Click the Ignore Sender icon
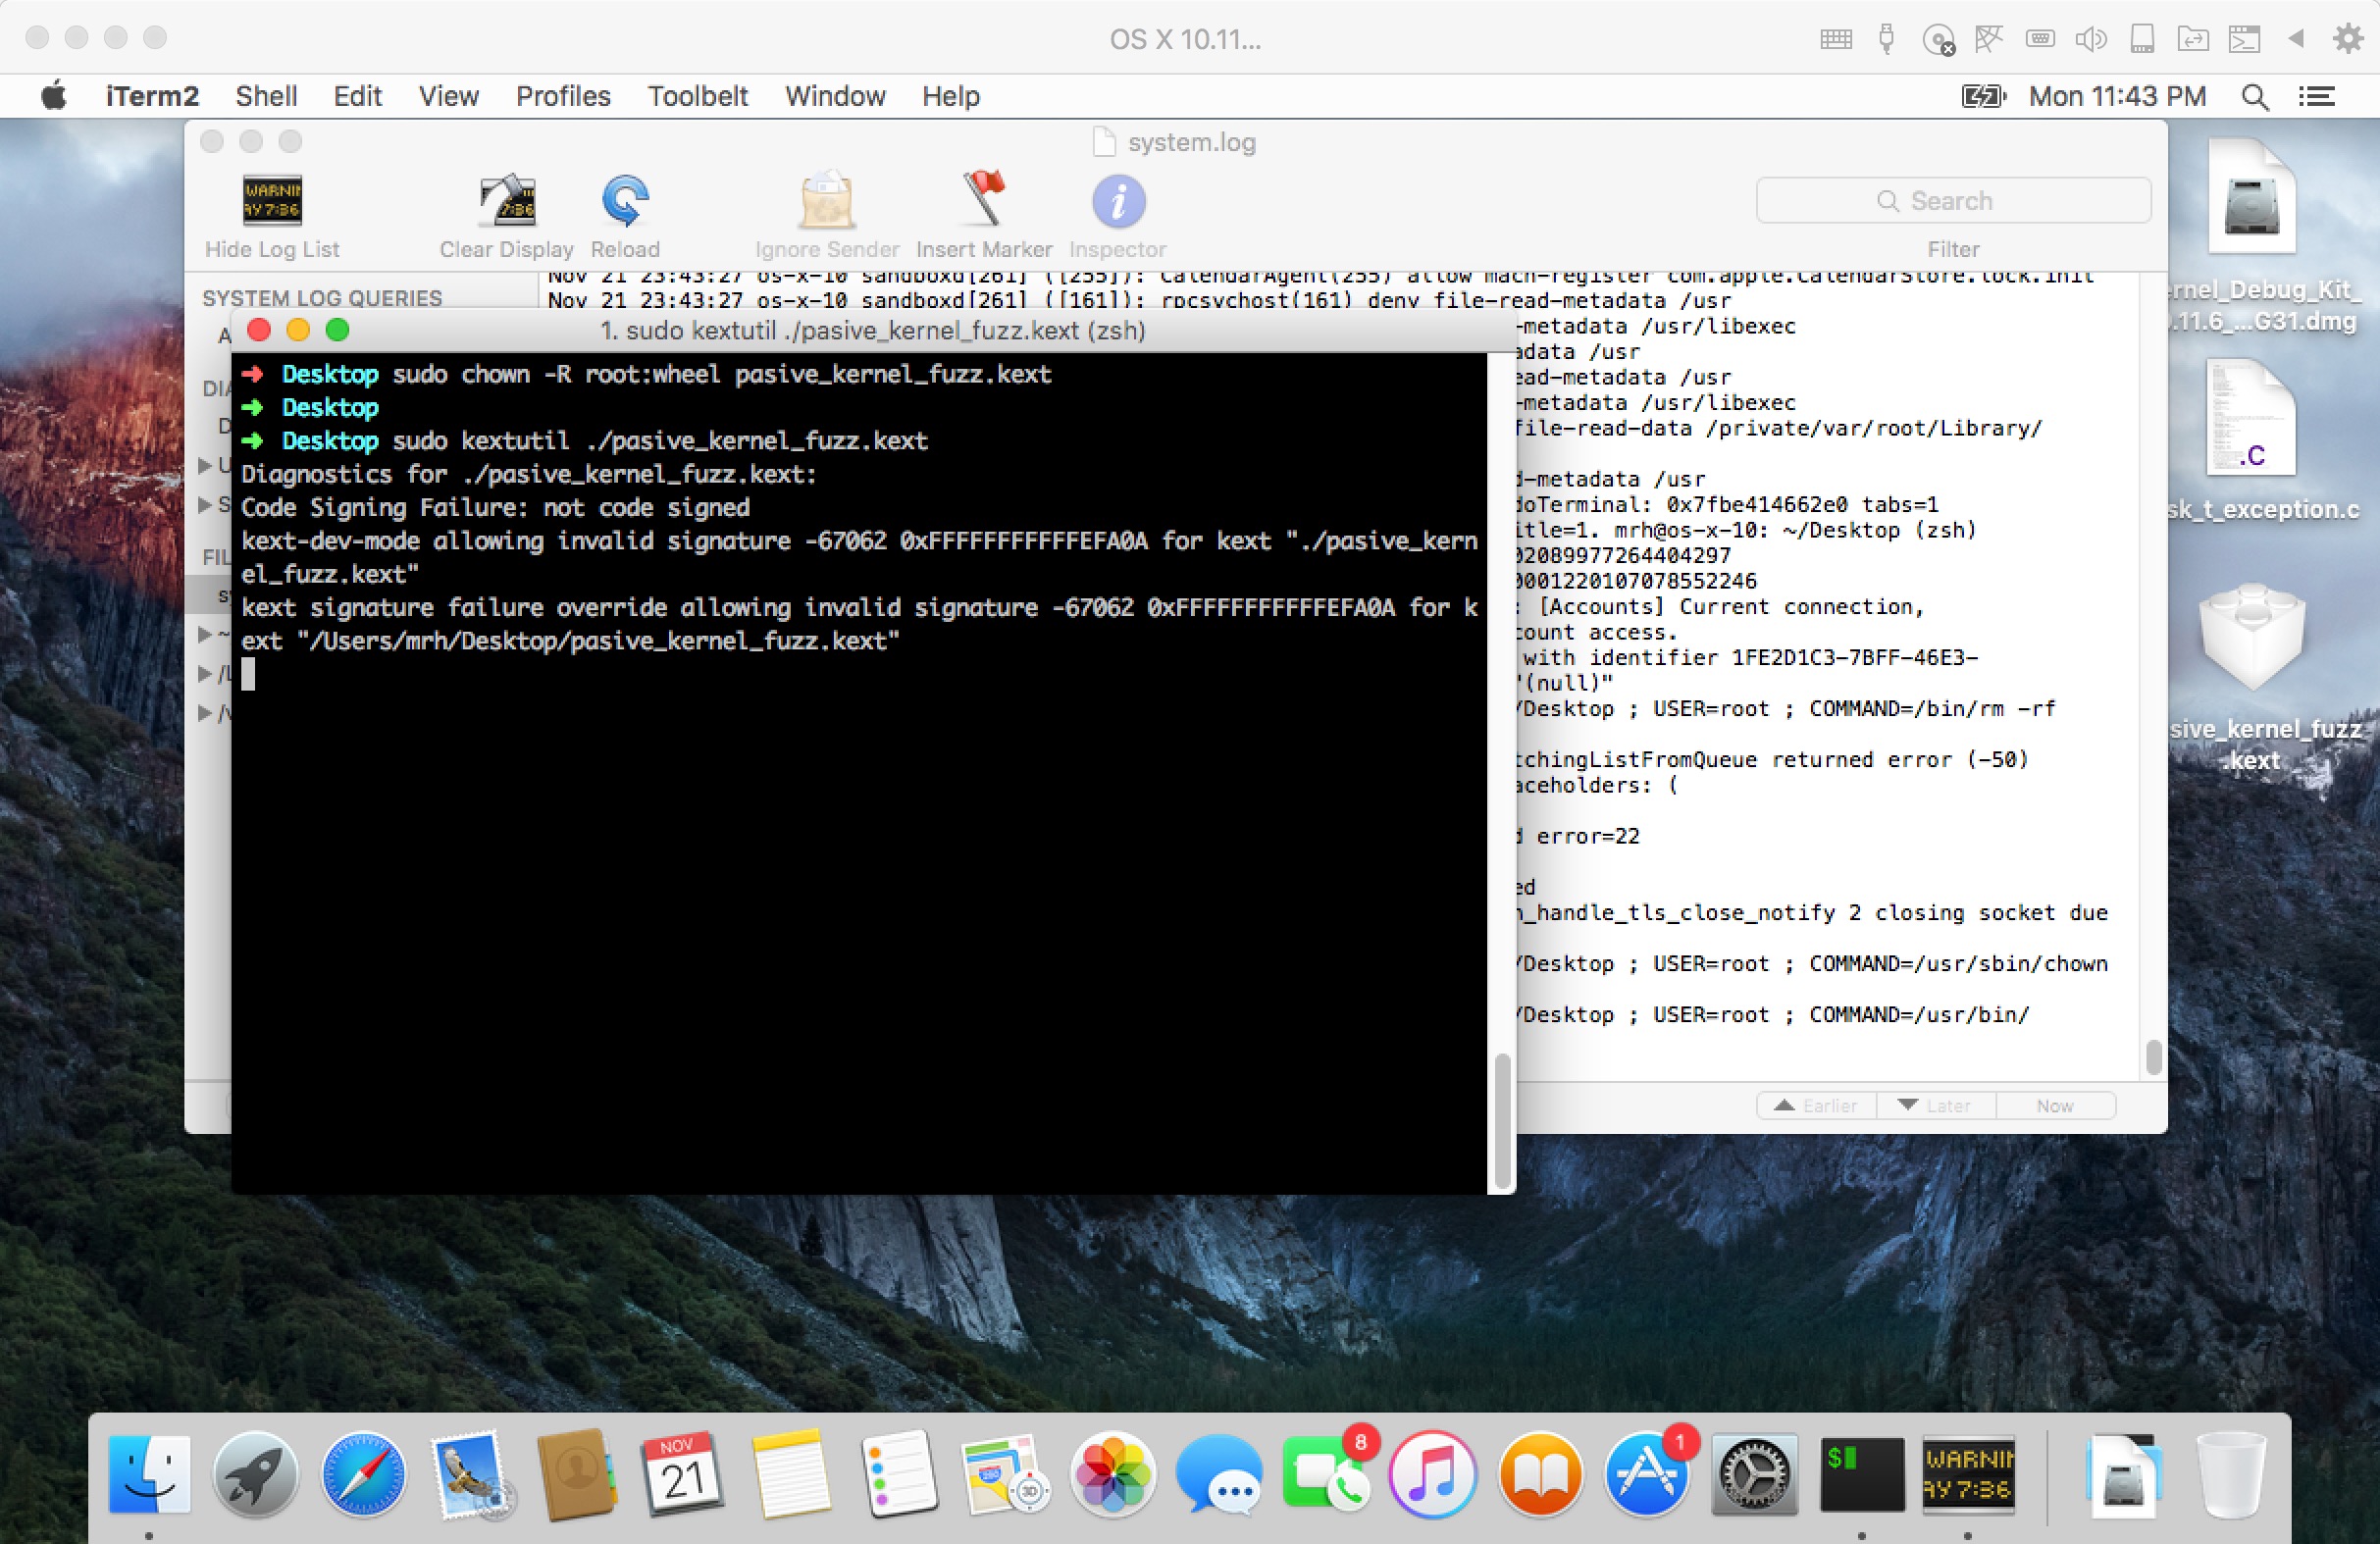This screenshot has width=2380, height=1544. tap(826, 202)
